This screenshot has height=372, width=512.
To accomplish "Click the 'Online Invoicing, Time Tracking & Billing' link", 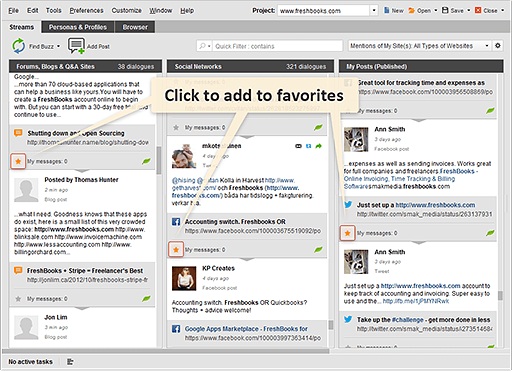I will pos(399,179).
